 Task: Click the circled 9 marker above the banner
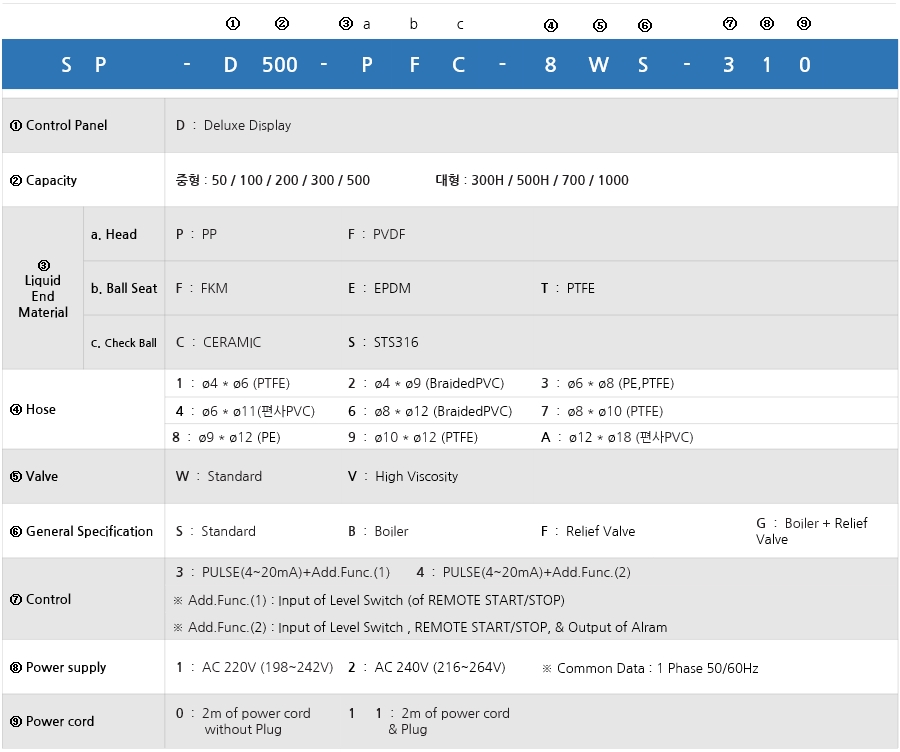point(804,24)
